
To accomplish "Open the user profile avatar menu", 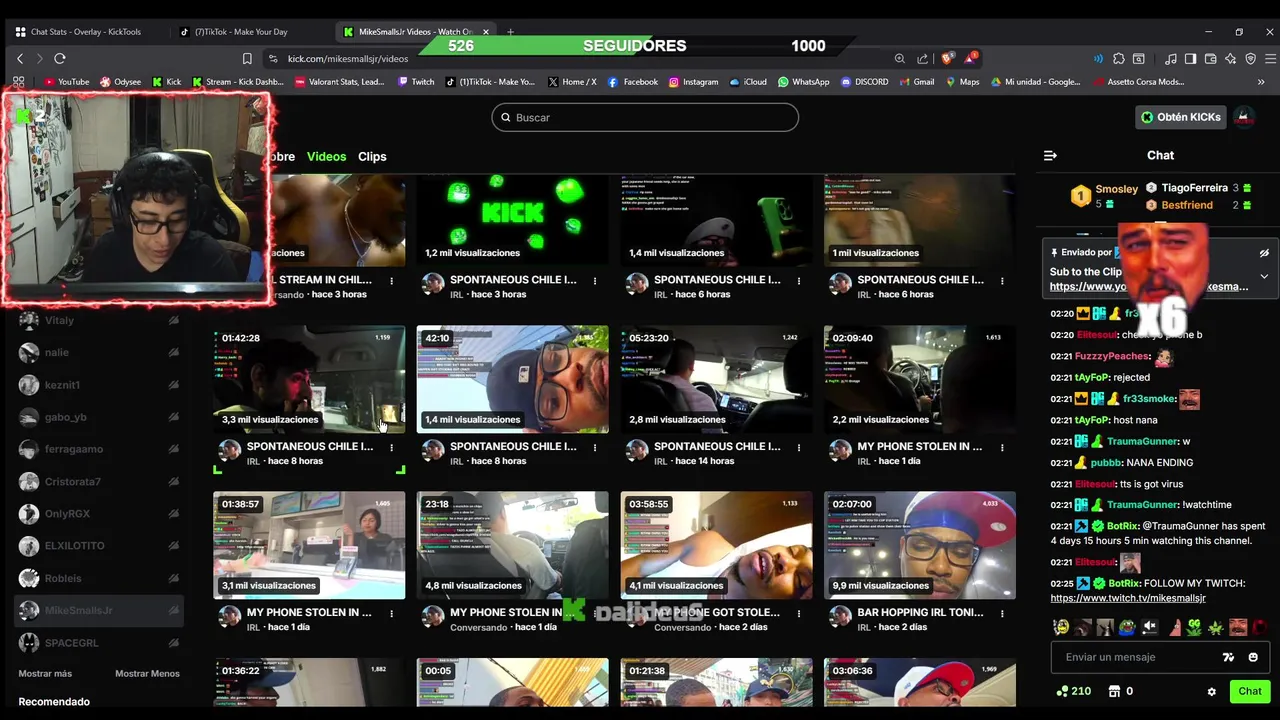I will coord(1244,117).
